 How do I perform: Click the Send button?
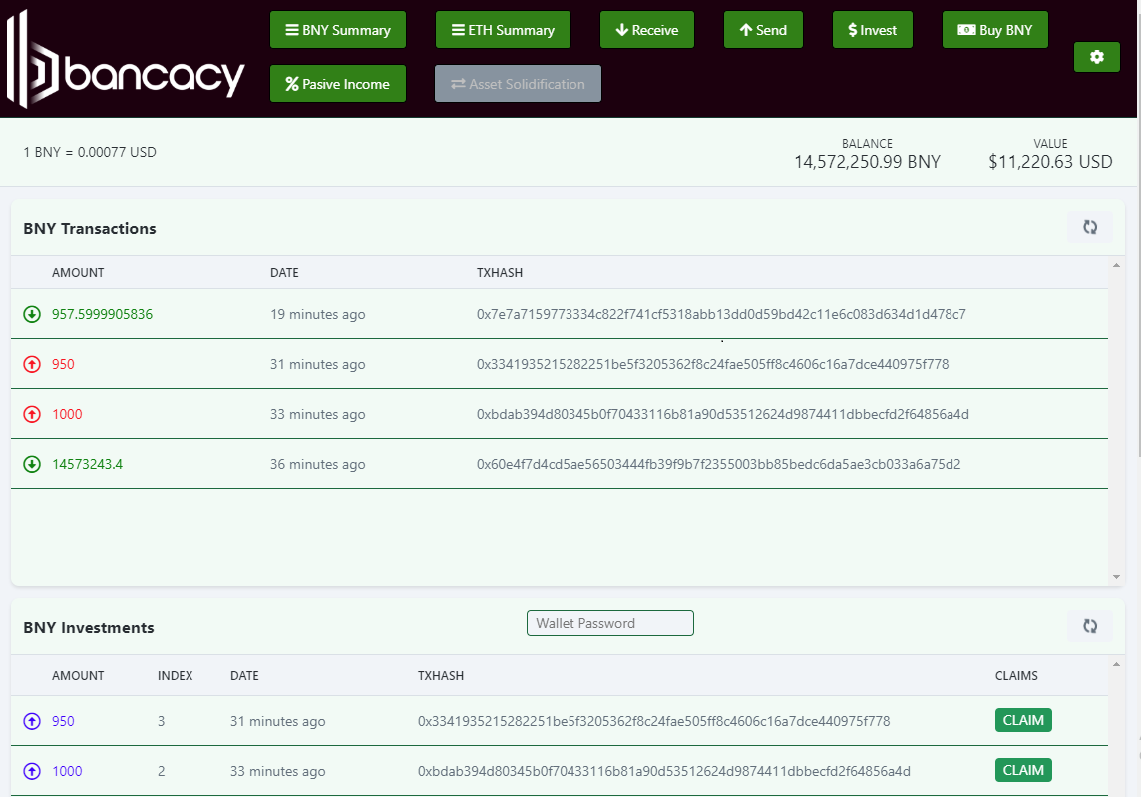pyautogui.click(x=763, y=30)
